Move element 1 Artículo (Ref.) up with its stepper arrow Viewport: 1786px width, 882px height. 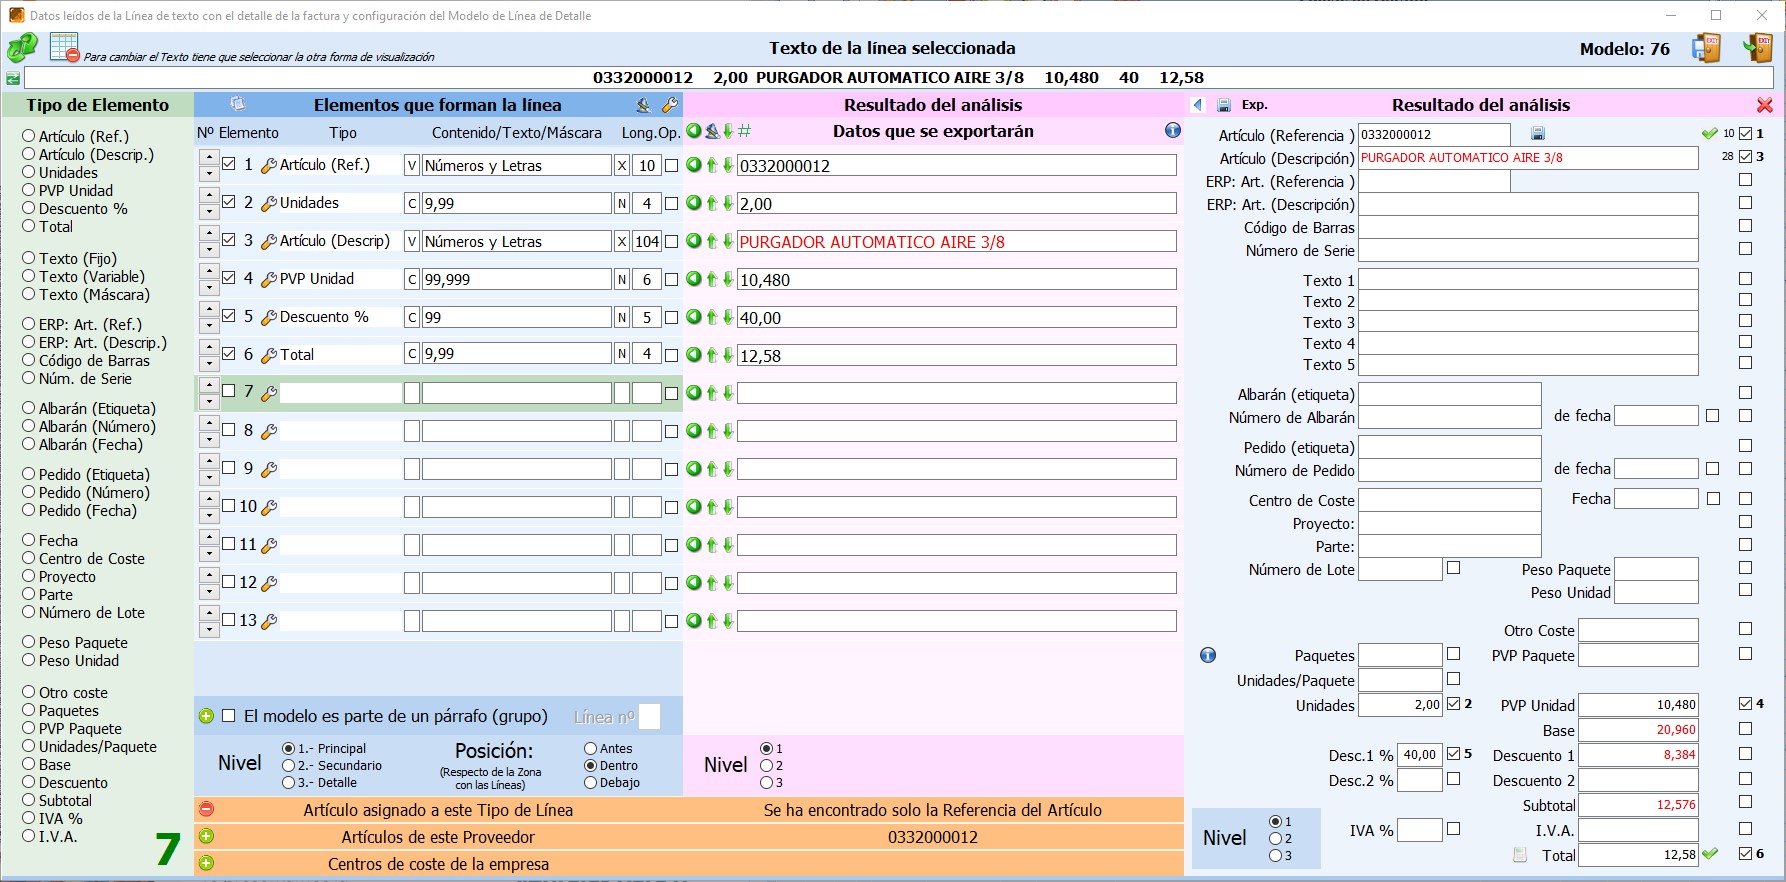208,157
